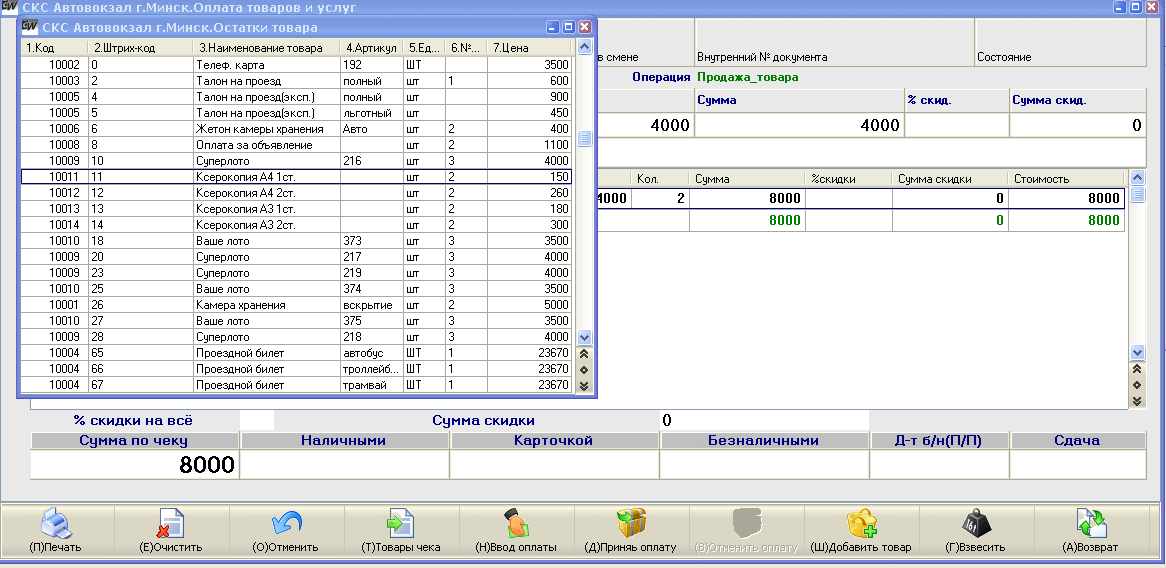Screen dimensions: 1166x568
Task: Click the diamond navigation button in the receipt grid
Action: tap(1136, 384)
